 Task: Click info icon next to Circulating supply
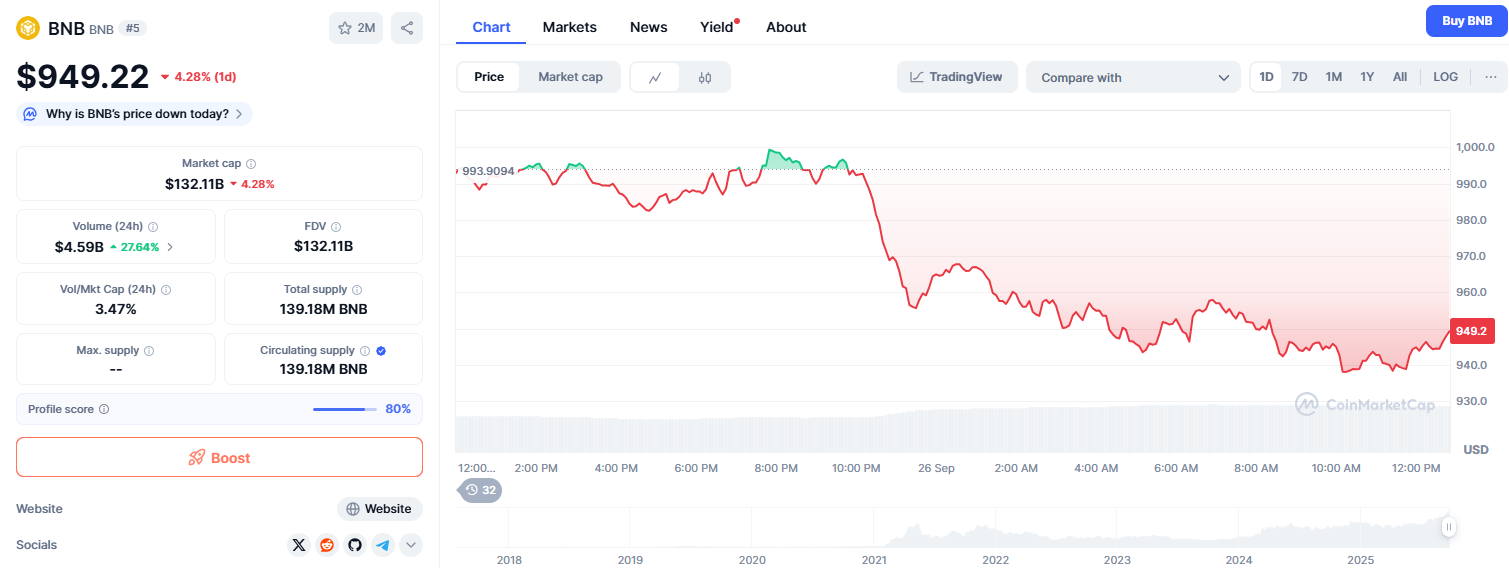point(365,351)
